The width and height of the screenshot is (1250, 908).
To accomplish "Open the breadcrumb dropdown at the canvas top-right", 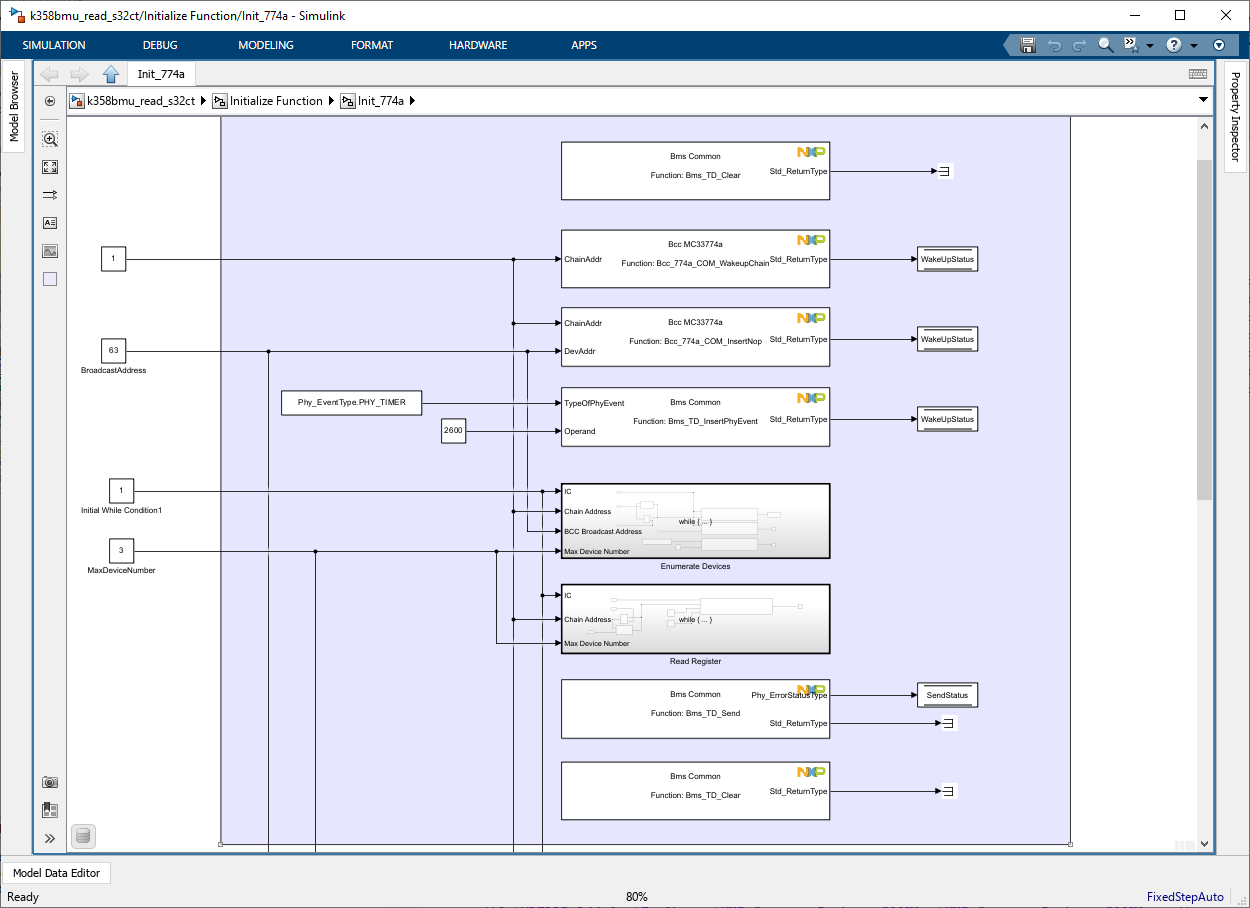I will tap(1202, 100).
